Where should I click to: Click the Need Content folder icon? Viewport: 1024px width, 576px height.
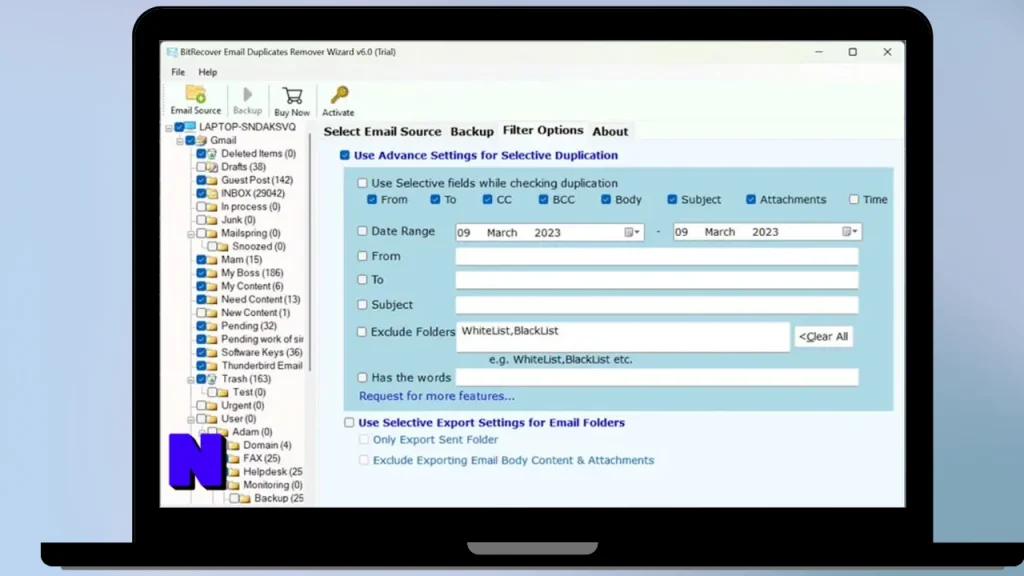pos(212,299)
